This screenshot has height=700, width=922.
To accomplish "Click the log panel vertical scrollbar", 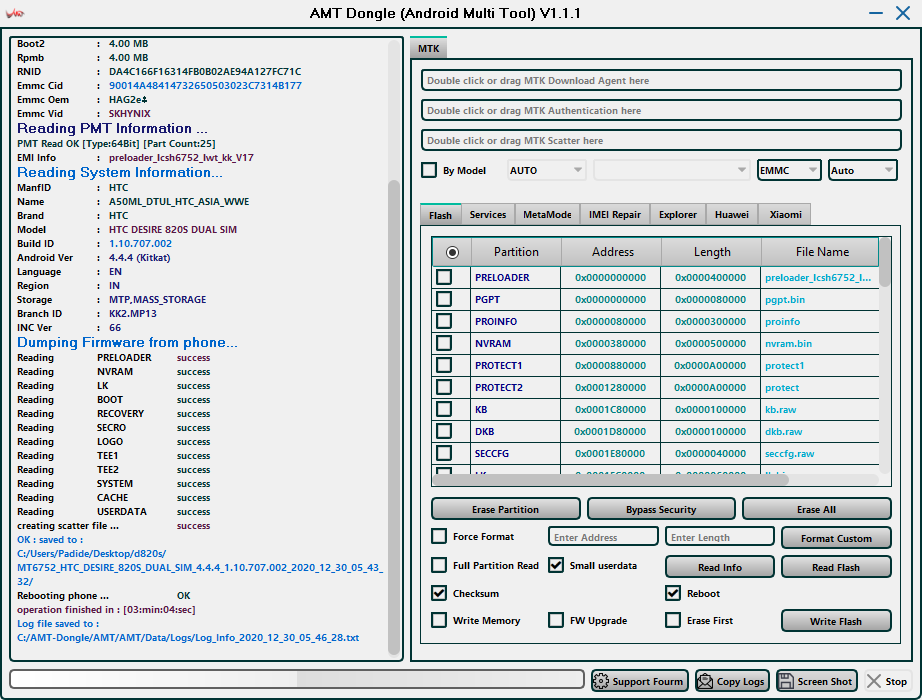I will [x=394, y=400].
